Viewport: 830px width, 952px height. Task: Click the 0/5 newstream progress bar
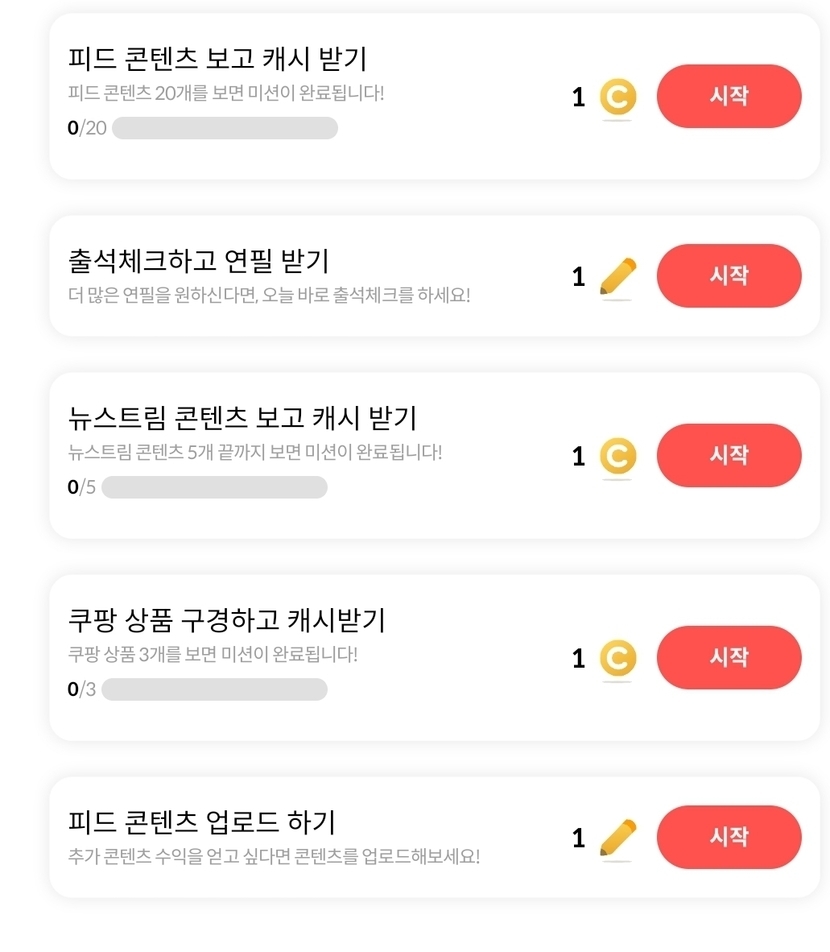click(x=214, y=487)
